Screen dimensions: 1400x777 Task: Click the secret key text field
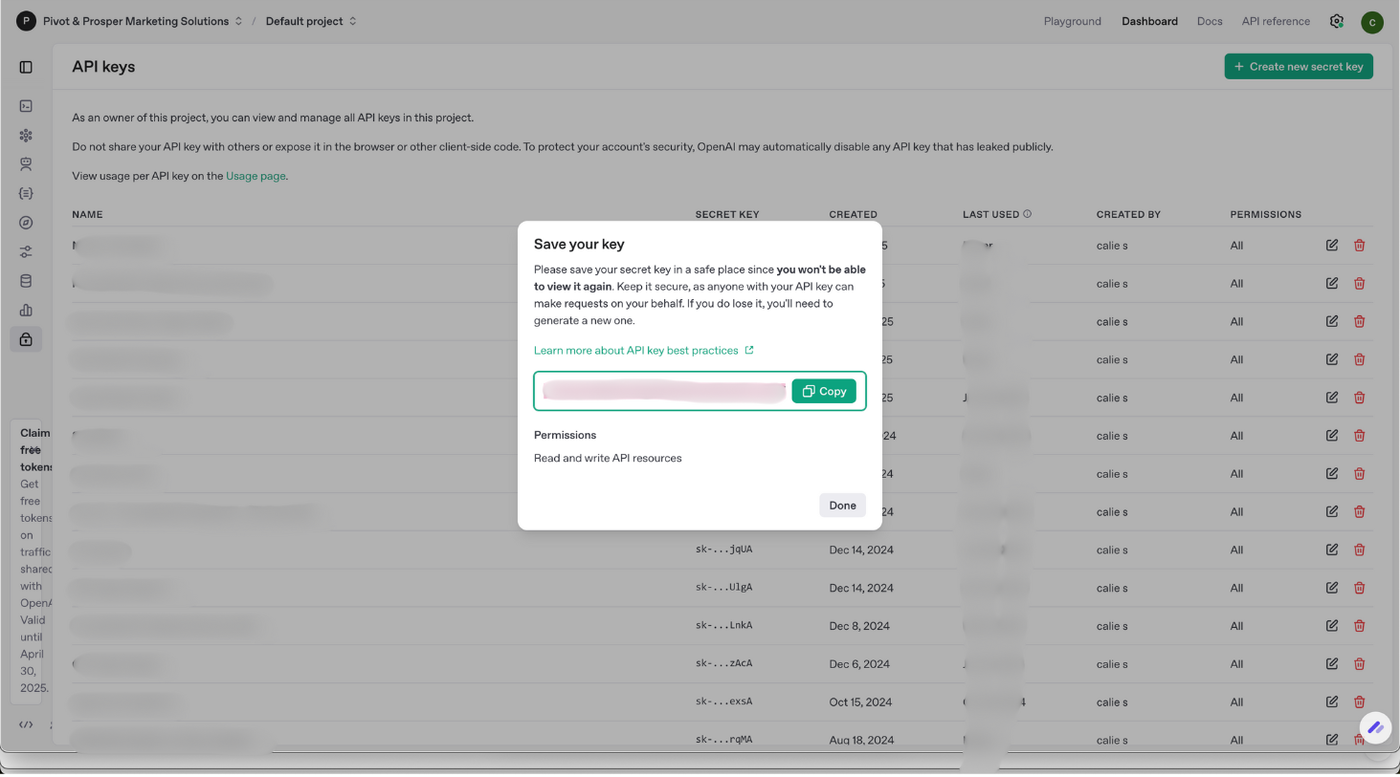coord(663,391)
